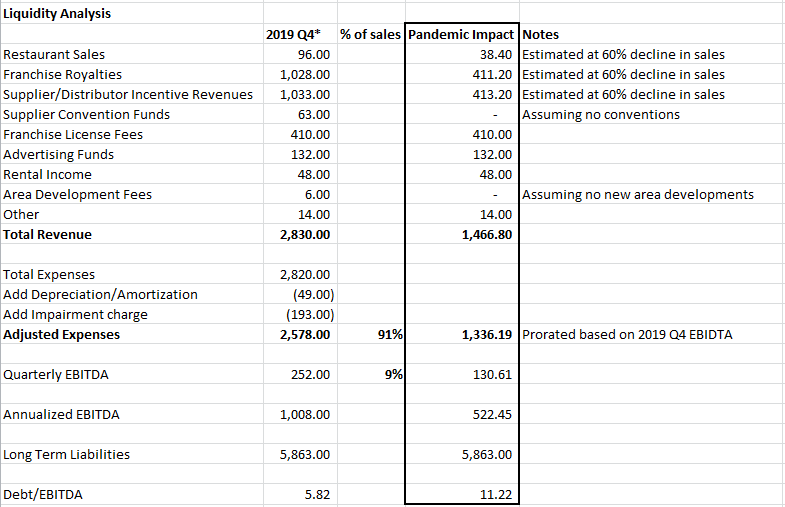Select the Liquidity Analysis title cell

[x=132, y=14]
